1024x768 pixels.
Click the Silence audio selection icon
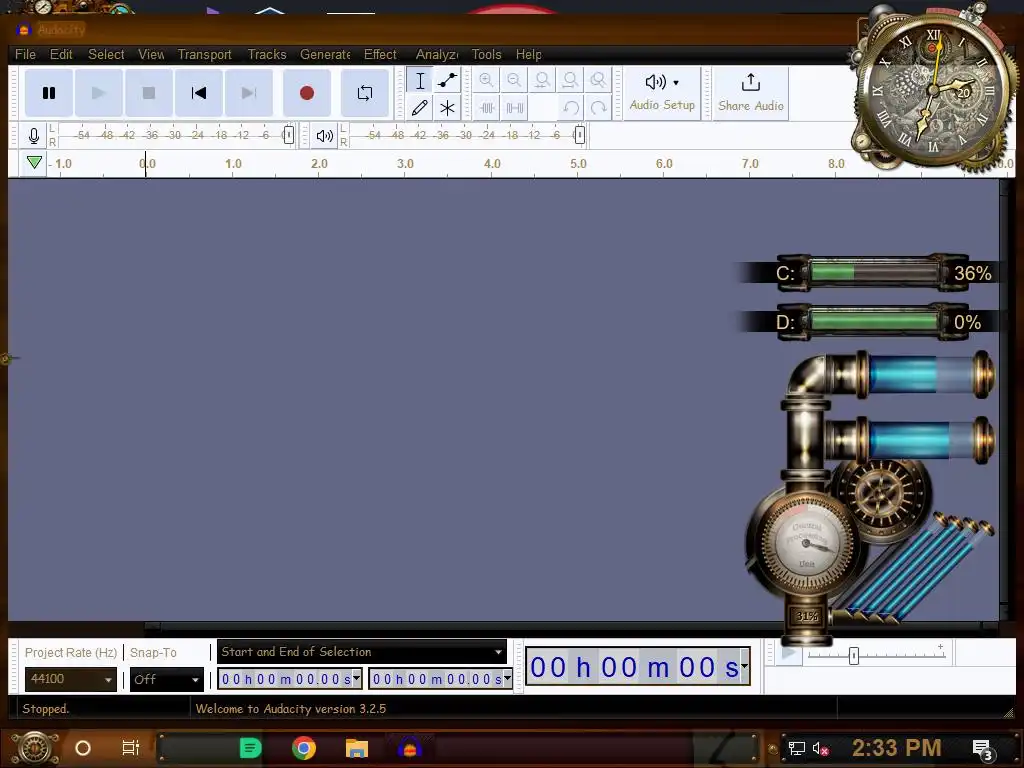point(515,108)
